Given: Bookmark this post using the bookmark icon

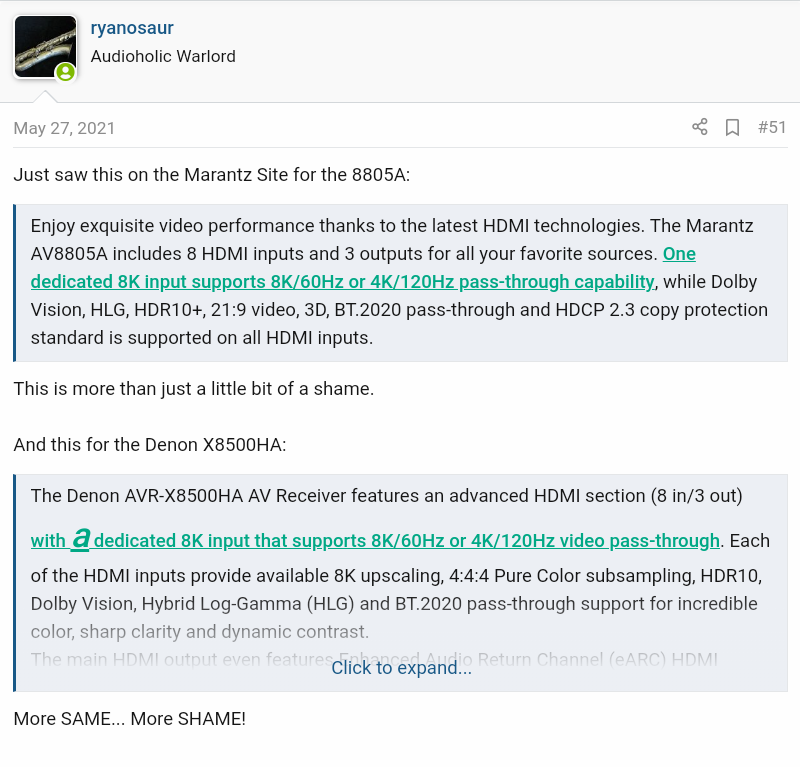Looking at the screenshot, I should (732, 127).
